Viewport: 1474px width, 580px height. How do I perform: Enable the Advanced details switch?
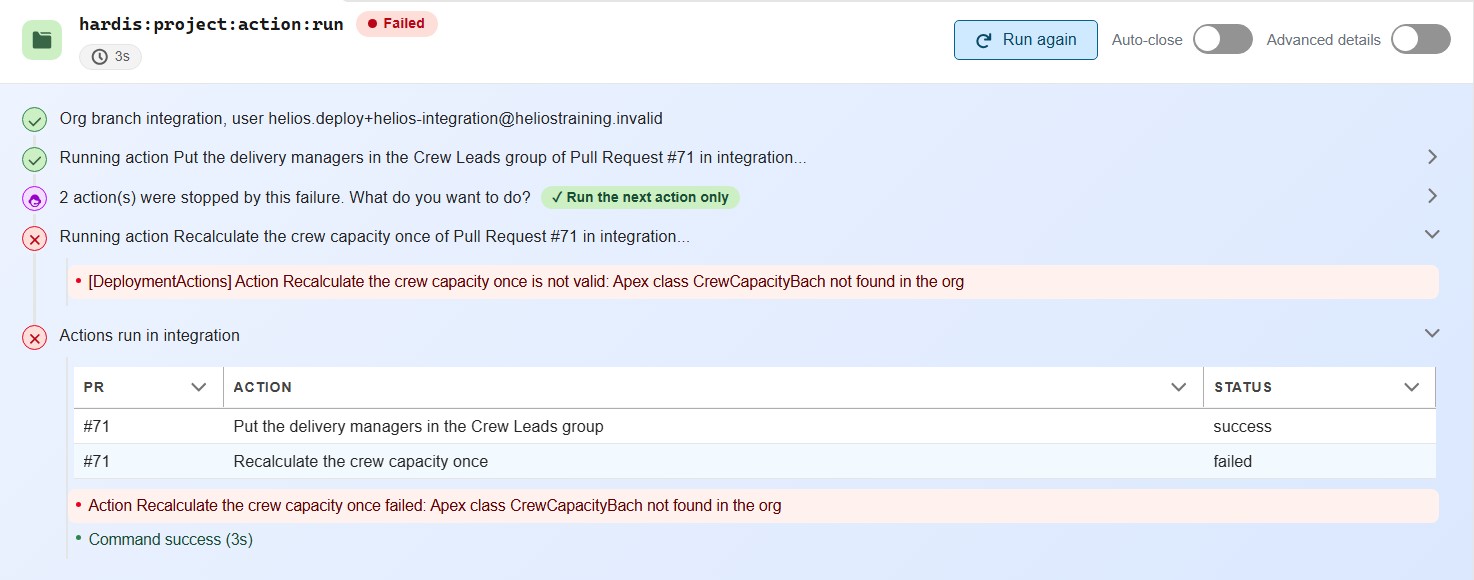point(1421,40)
